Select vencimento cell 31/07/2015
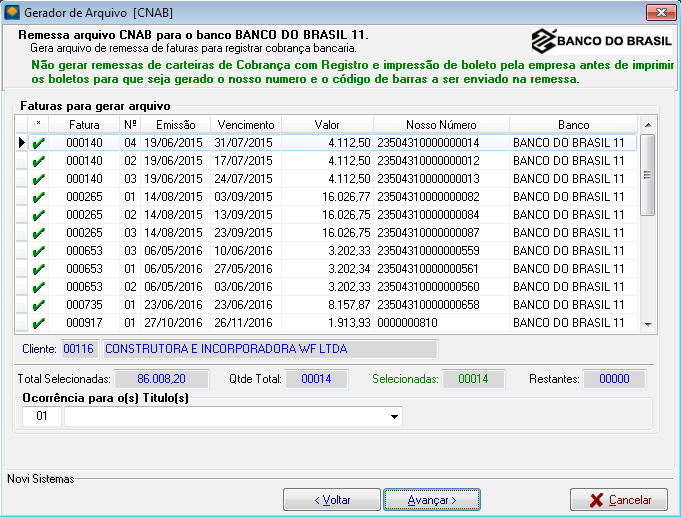This screenshot has height=517, width=681. click(246, 143)
